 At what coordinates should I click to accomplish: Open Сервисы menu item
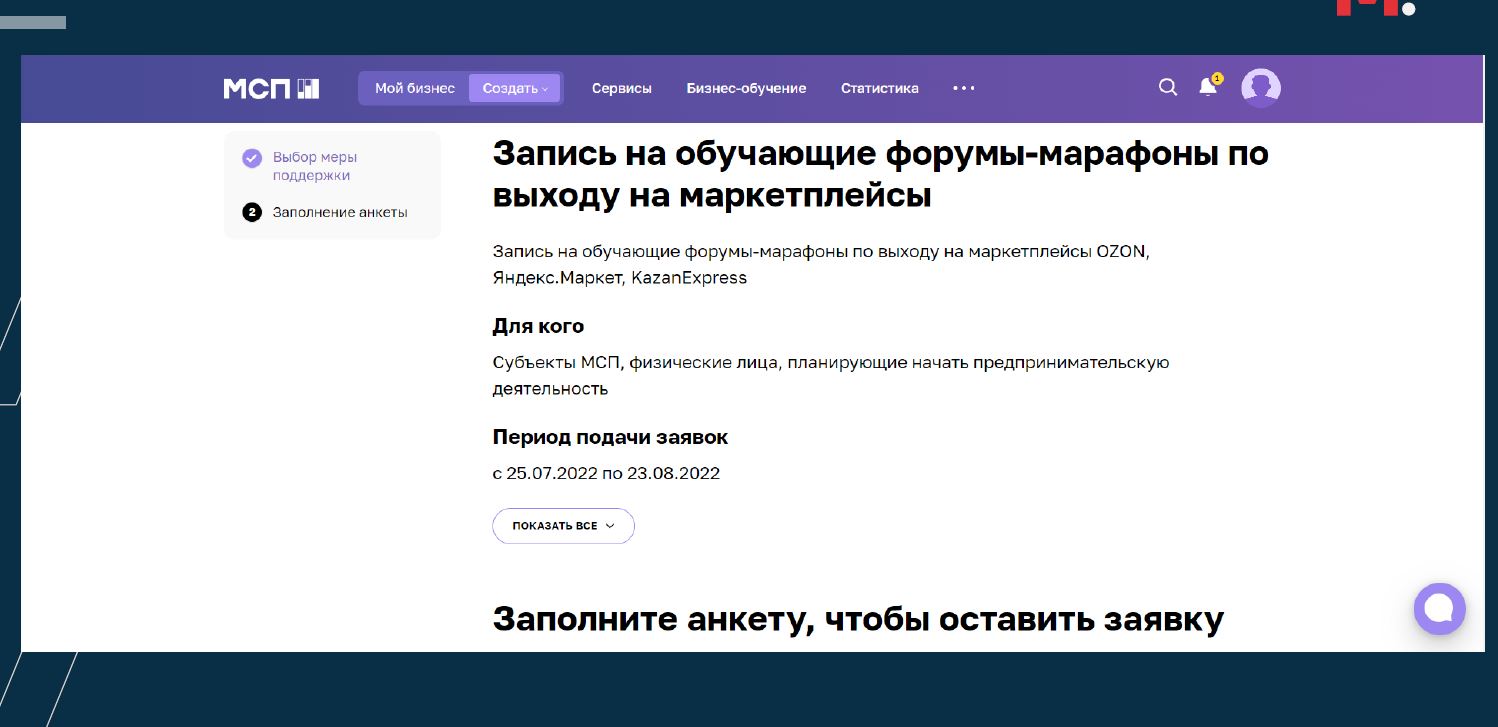(621, 88)
